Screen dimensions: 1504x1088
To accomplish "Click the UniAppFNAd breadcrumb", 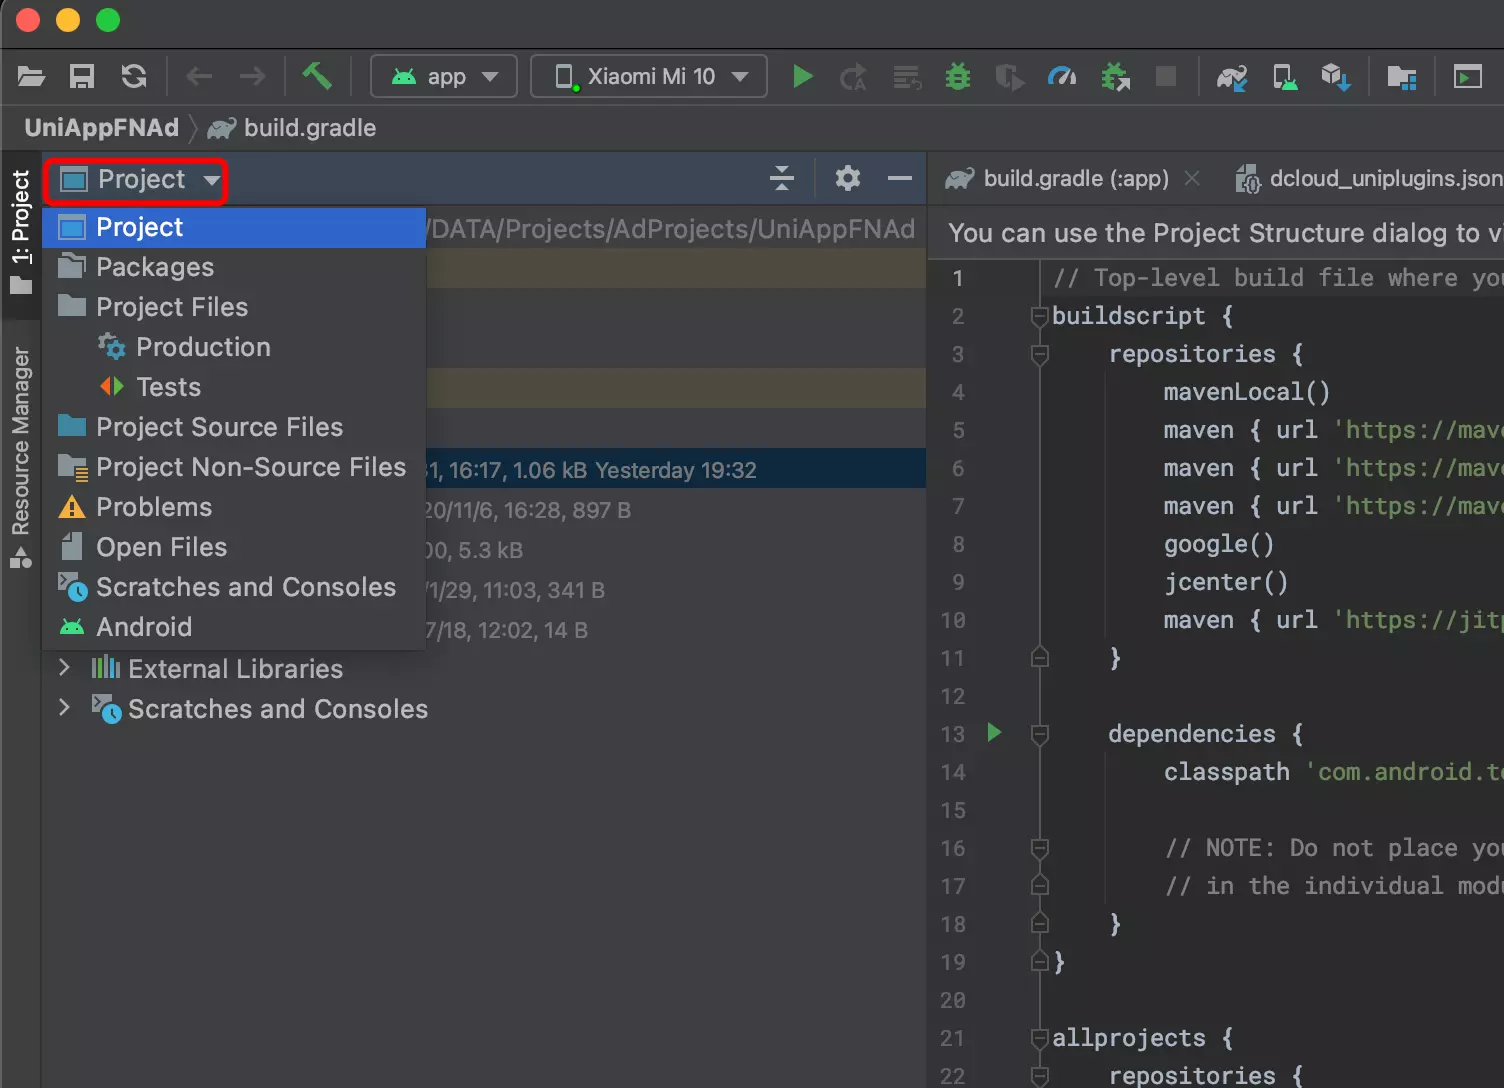I will pyautogui.click(x=102, y=128).
